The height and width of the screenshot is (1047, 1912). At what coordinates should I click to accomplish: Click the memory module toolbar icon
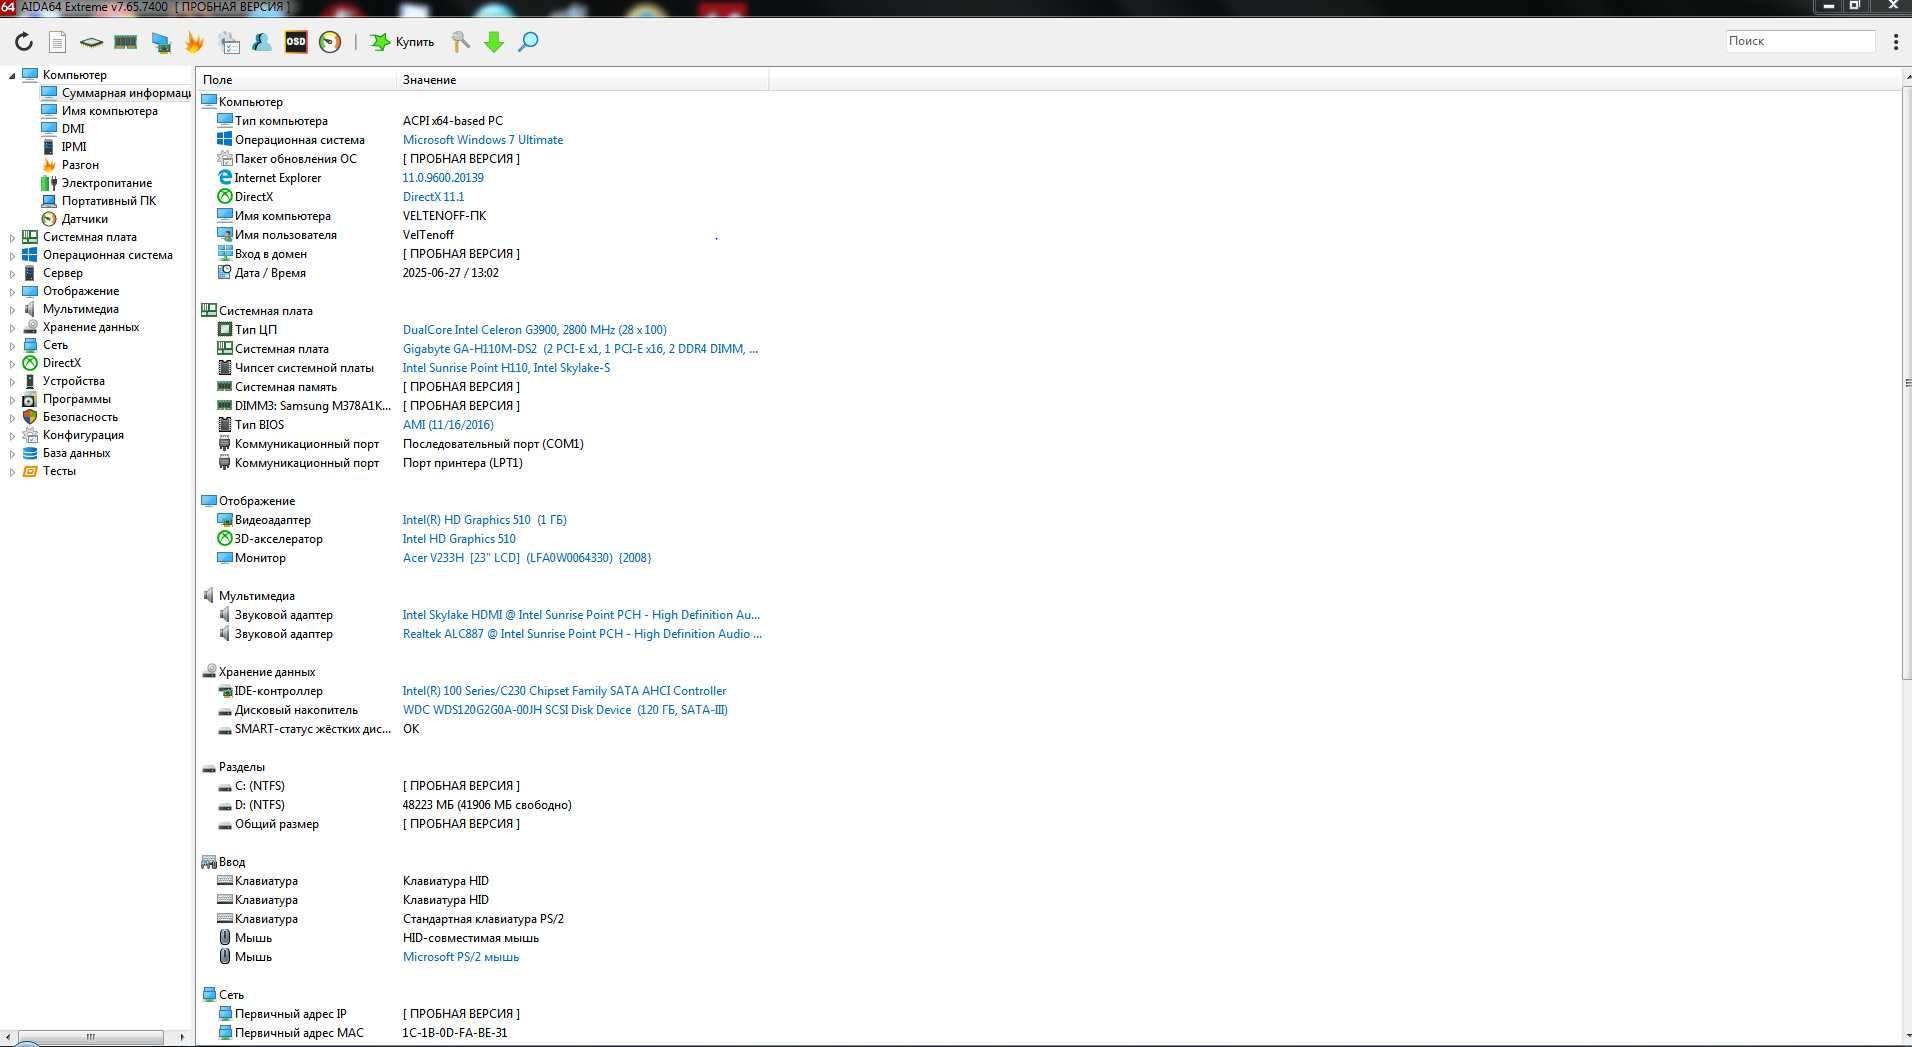click(x=126, y=42)
